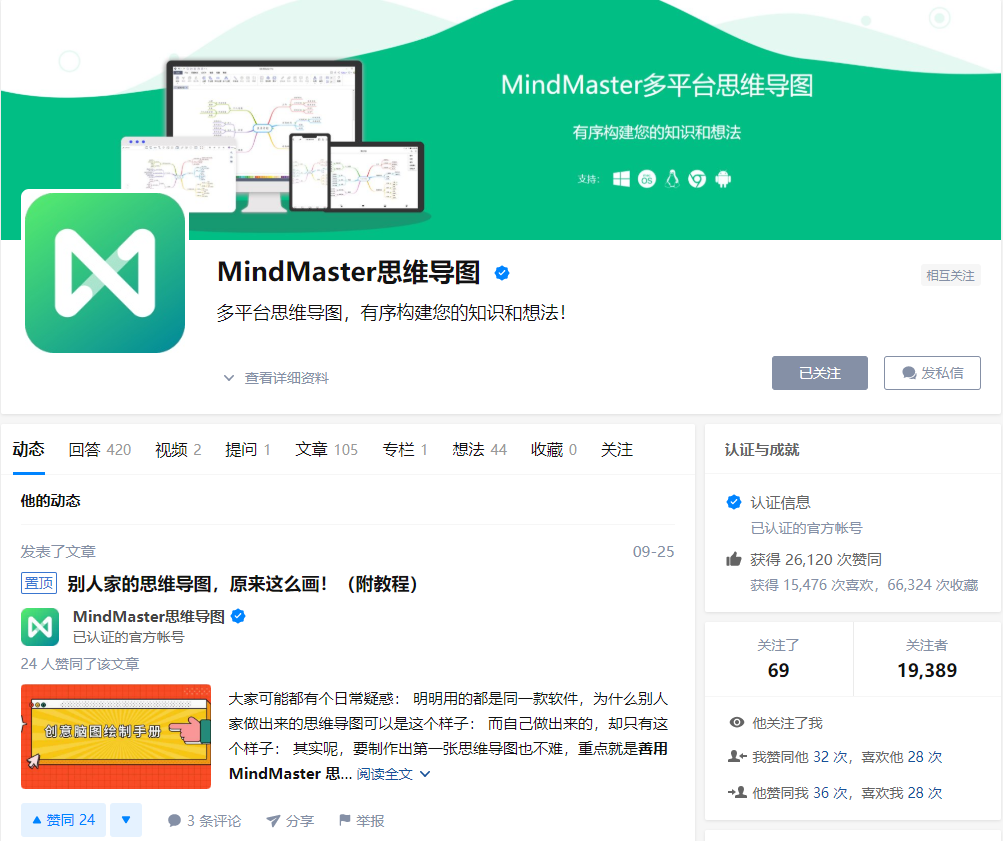Switch to the 回答 420 tab
This screenshot has width=1003, height=841.
(x=100, y=450)
